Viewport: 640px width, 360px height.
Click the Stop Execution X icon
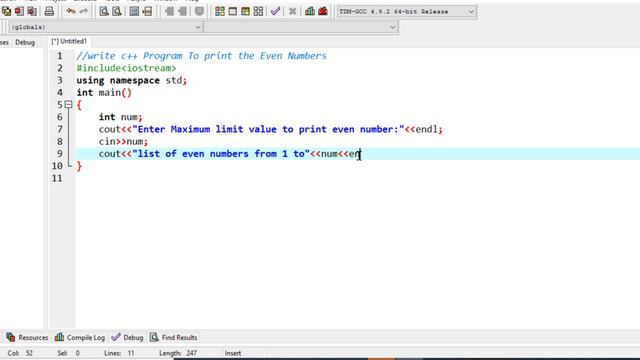pos(292,11)
